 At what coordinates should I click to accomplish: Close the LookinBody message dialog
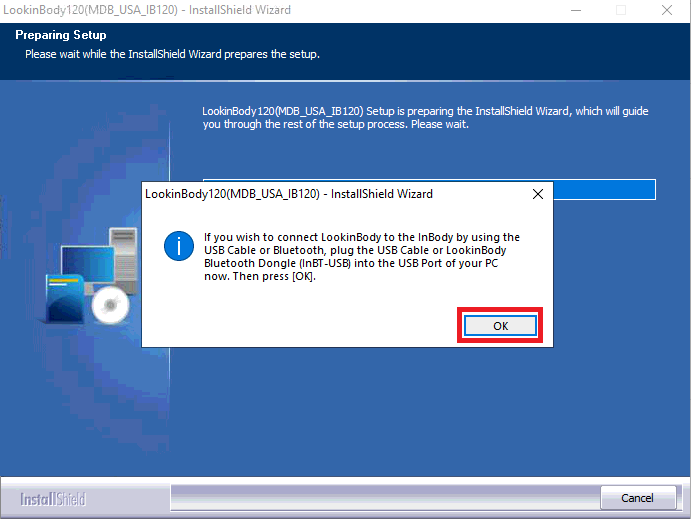click(x=538, y=194)
